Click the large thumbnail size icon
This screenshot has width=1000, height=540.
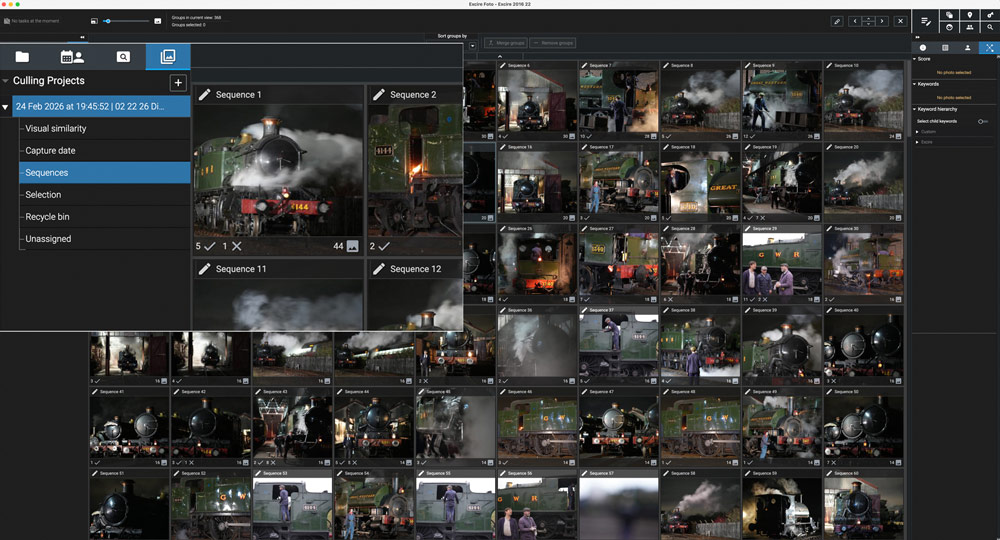point(158,21)
